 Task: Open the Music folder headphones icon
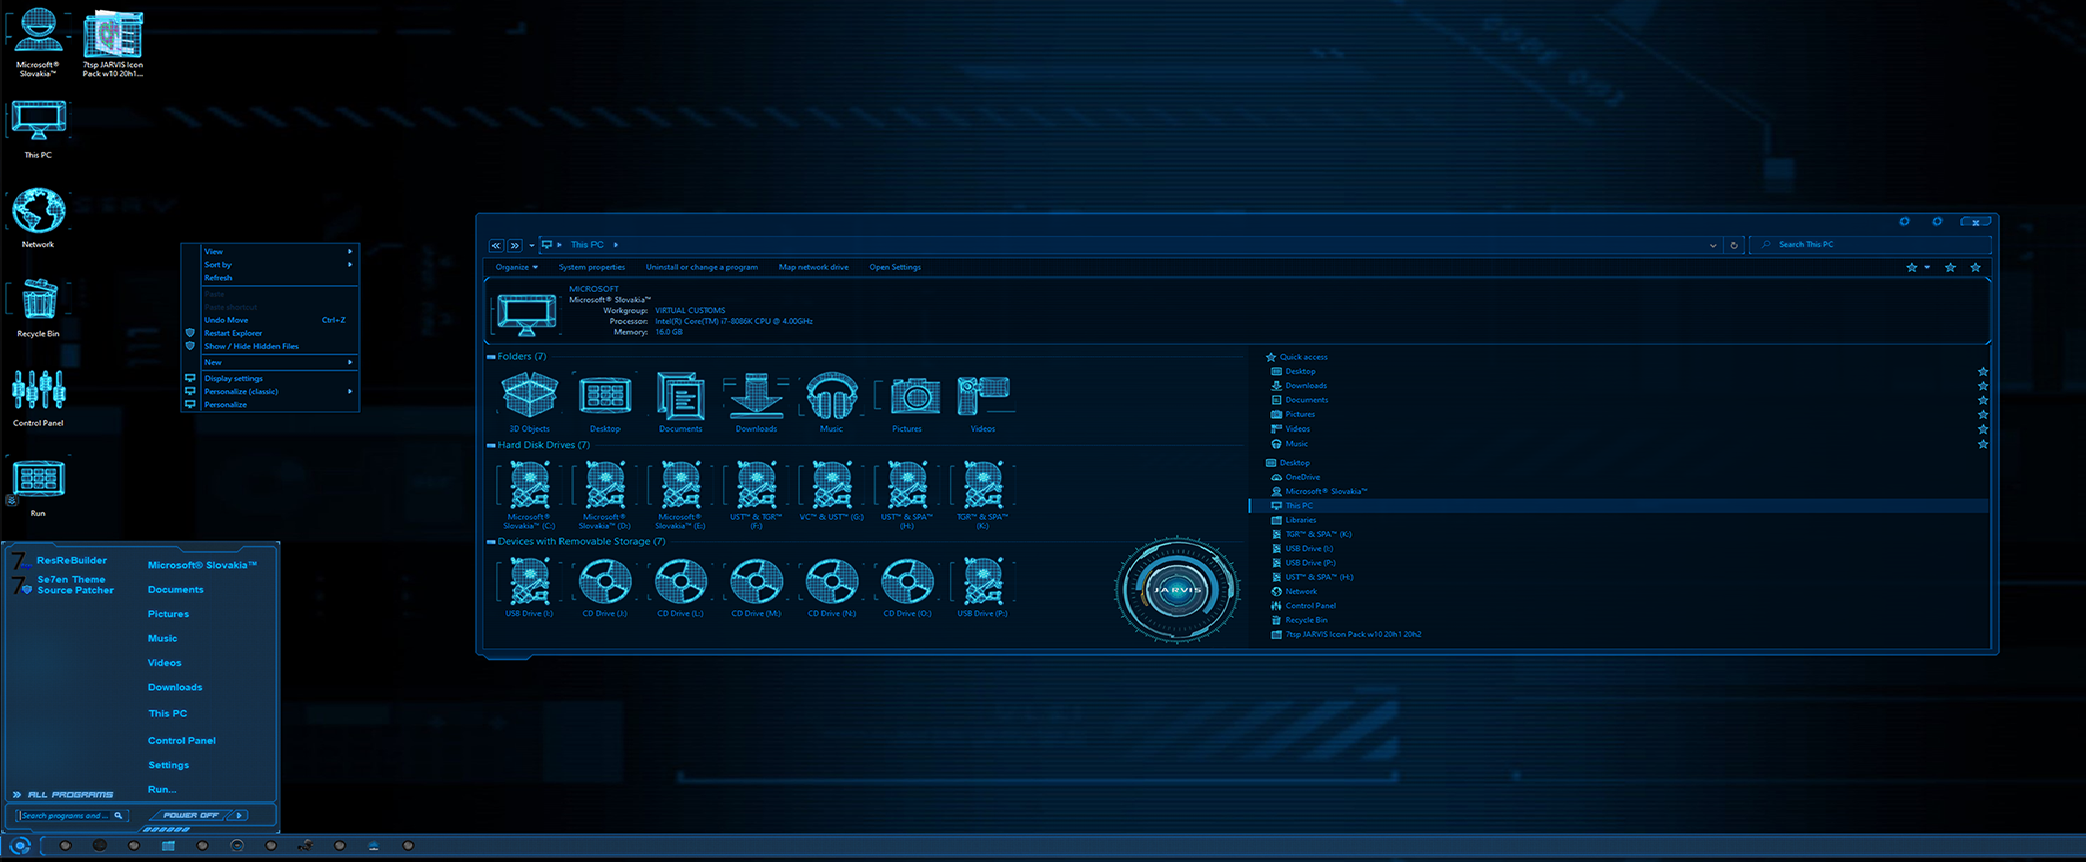[832, 395]
